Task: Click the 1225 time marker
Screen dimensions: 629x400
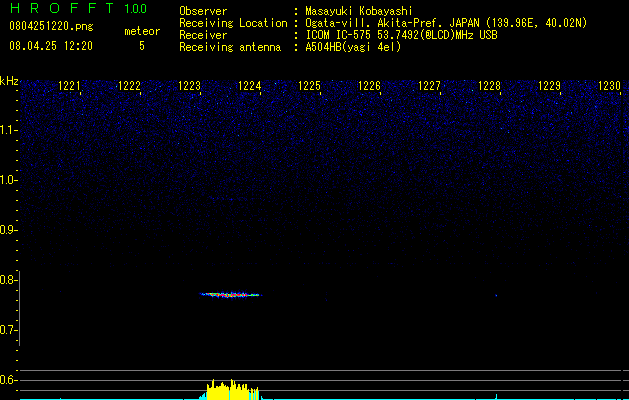Action: tap(309, 86)
